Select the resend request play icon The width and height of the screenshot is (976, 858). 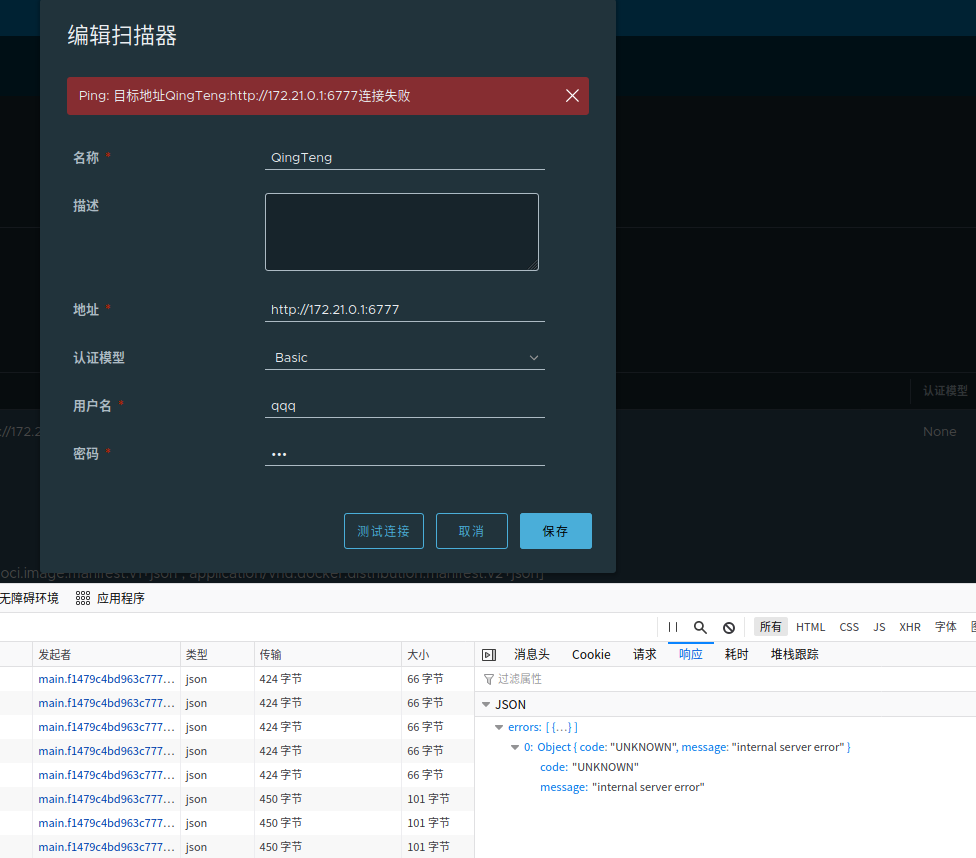489,654
